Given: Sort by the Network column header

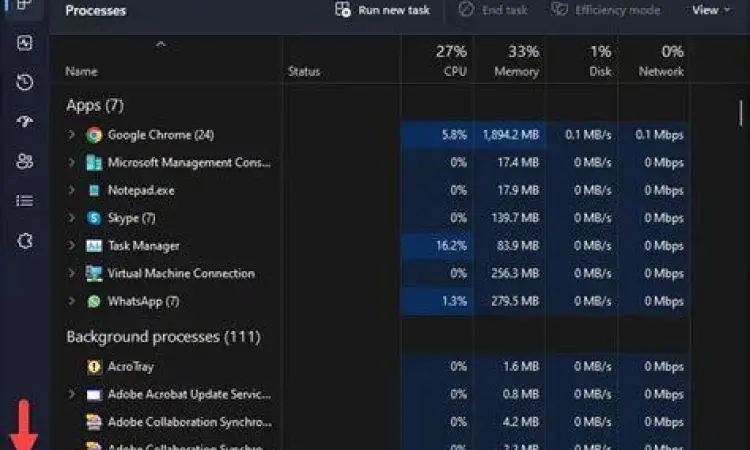Looking at the screenshot, I should click(x=661, y=61).
